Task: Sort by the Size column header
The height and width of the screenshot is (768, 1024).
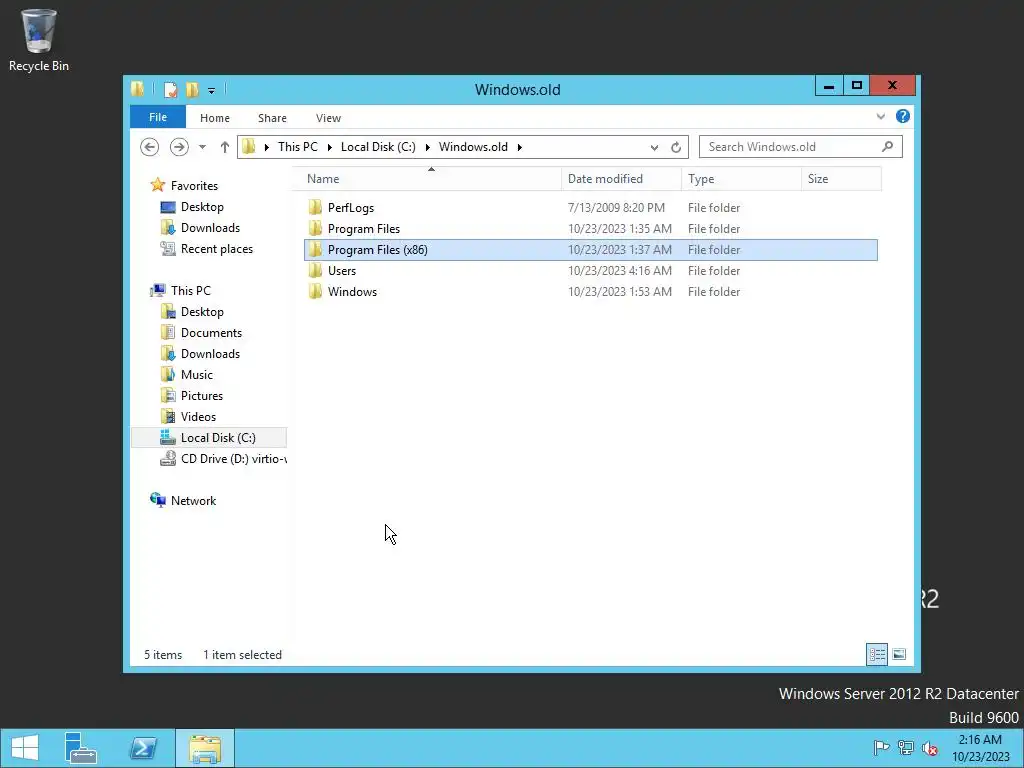Action: coord(841,178)
